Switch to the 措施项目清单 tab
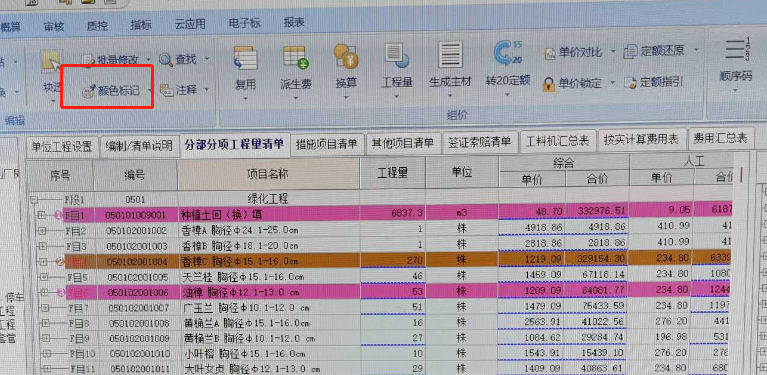This screenshot has height=375, width=767. pyautogui.click(x=327, y=144)
